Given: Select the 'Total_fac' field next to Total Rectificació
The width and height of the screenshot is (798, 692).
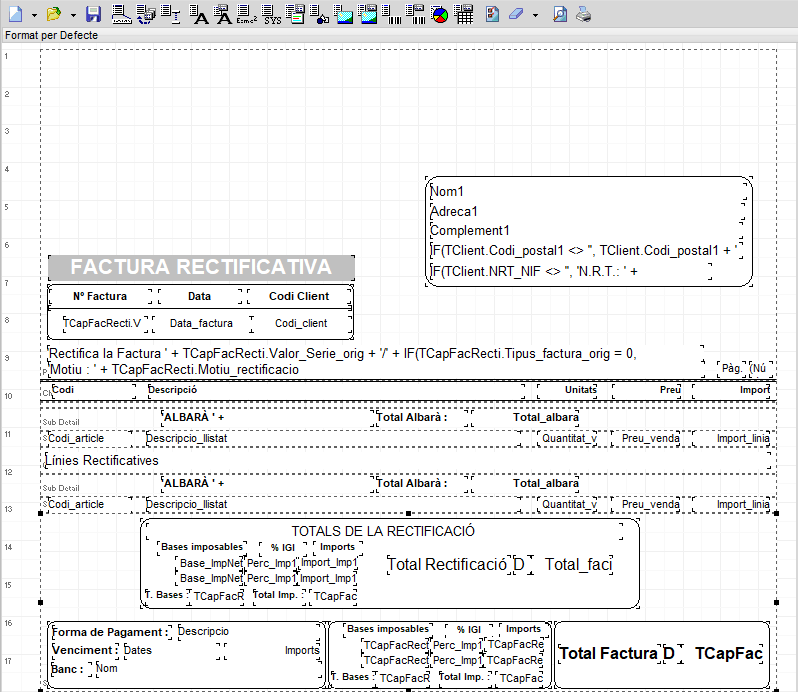Looking at the screenshot, I should tap(578, 564).
